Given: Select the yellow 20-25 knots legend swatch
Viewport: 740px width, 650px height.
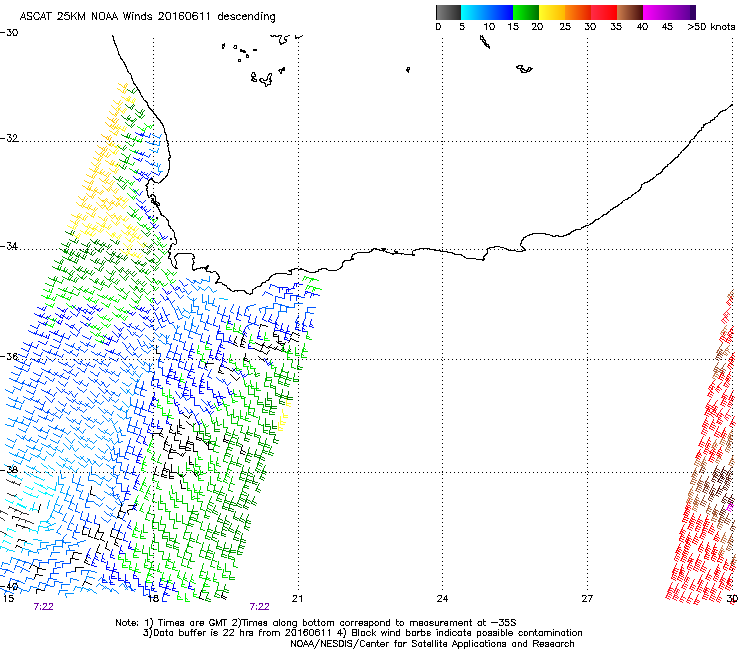Looking at the screenshot, I should coord(552,12).
